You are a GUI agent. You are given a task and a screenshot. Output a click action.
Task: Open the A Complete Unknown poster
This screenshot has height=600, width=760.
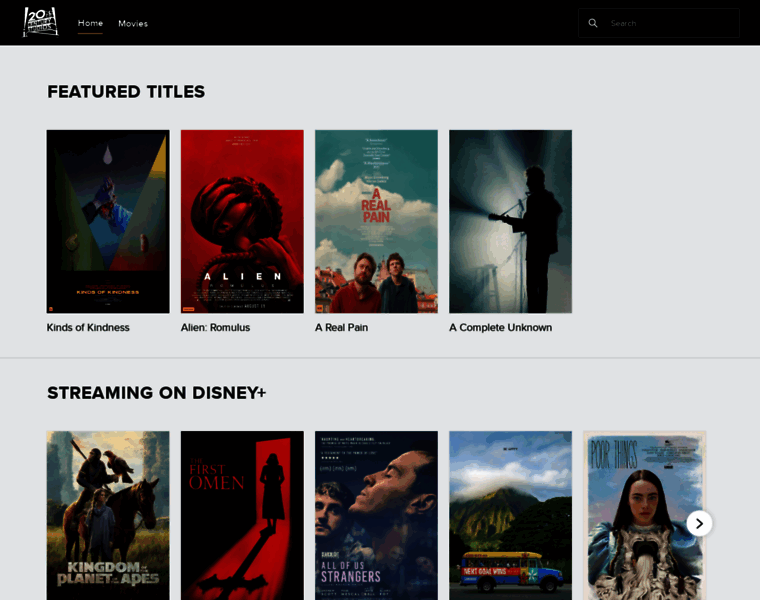[510, 221]
